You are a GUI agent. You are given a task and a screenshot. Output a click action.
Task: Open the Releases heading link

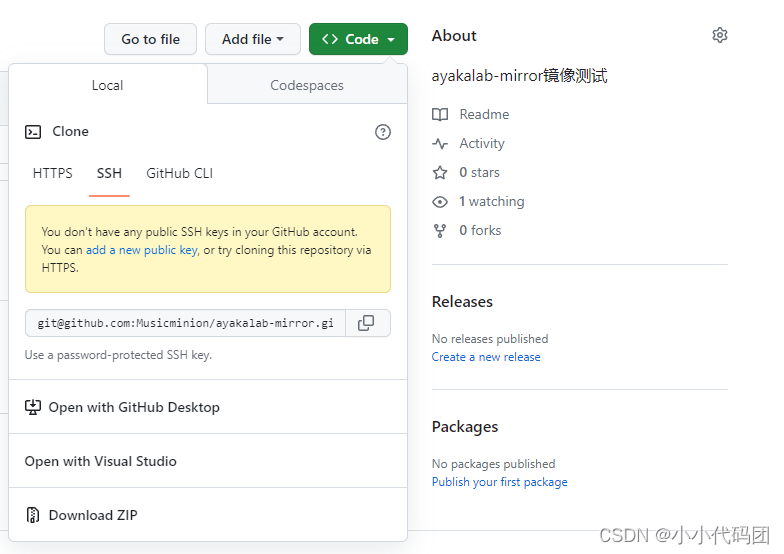click(x=462, y=302)
